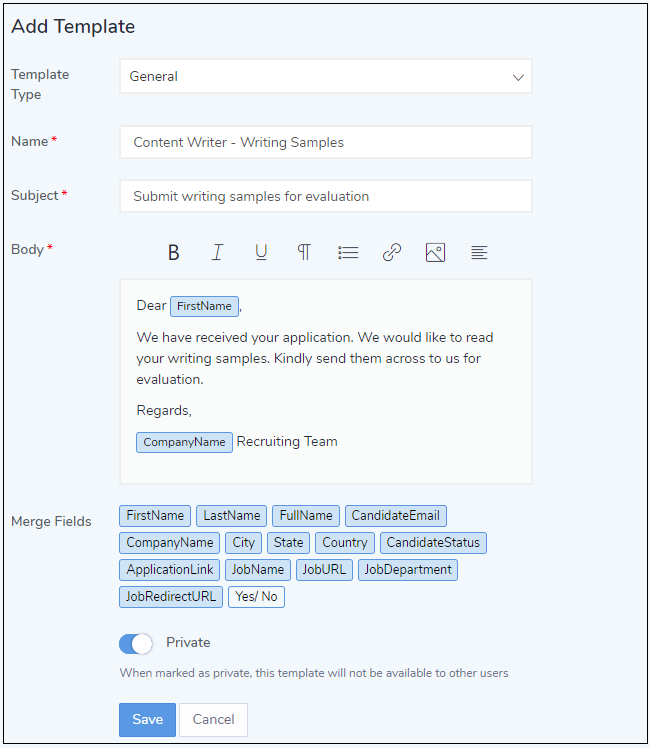Open paragraph format options

[304, 253]
